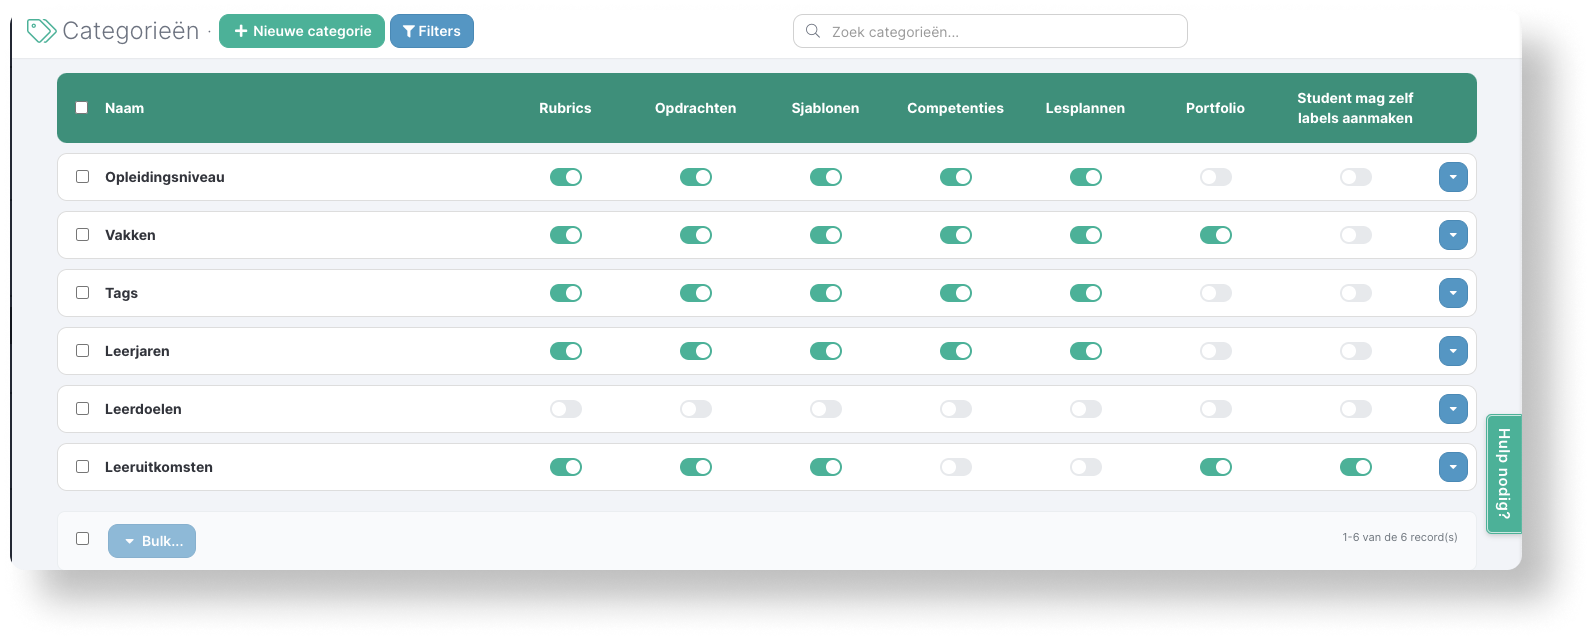Viewport: 1592px width, 640px height.
Task: Open the Opleidingsniveau row actions dropdown
Action: tap(1453, 177)
